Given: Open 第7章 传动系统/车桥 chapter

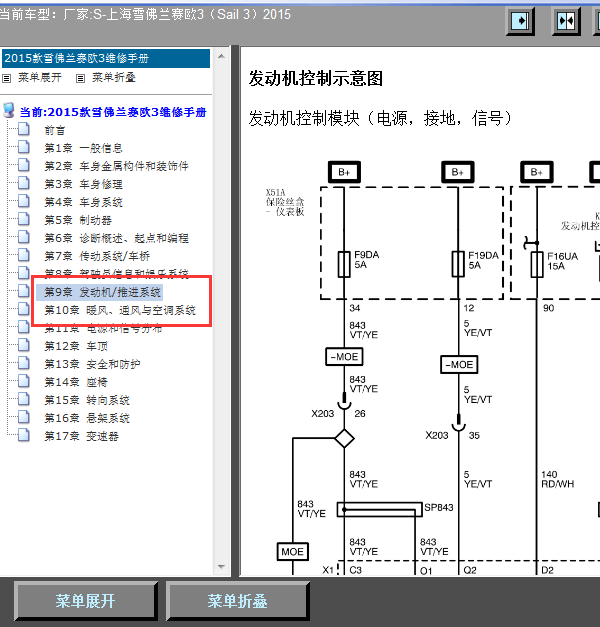Looking at the screenshot, I should click(97, 256).
